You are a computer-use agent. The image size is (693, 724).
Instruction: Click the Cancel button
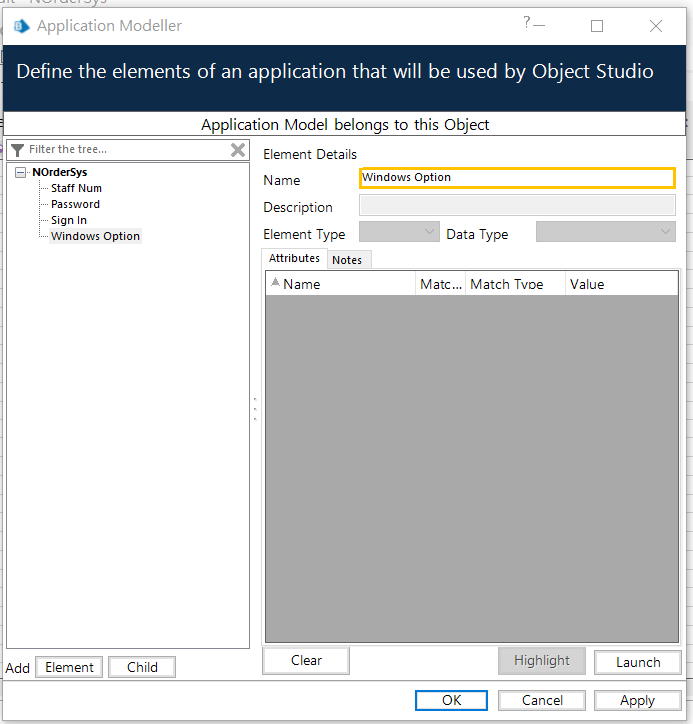click(x=542, y=700)
